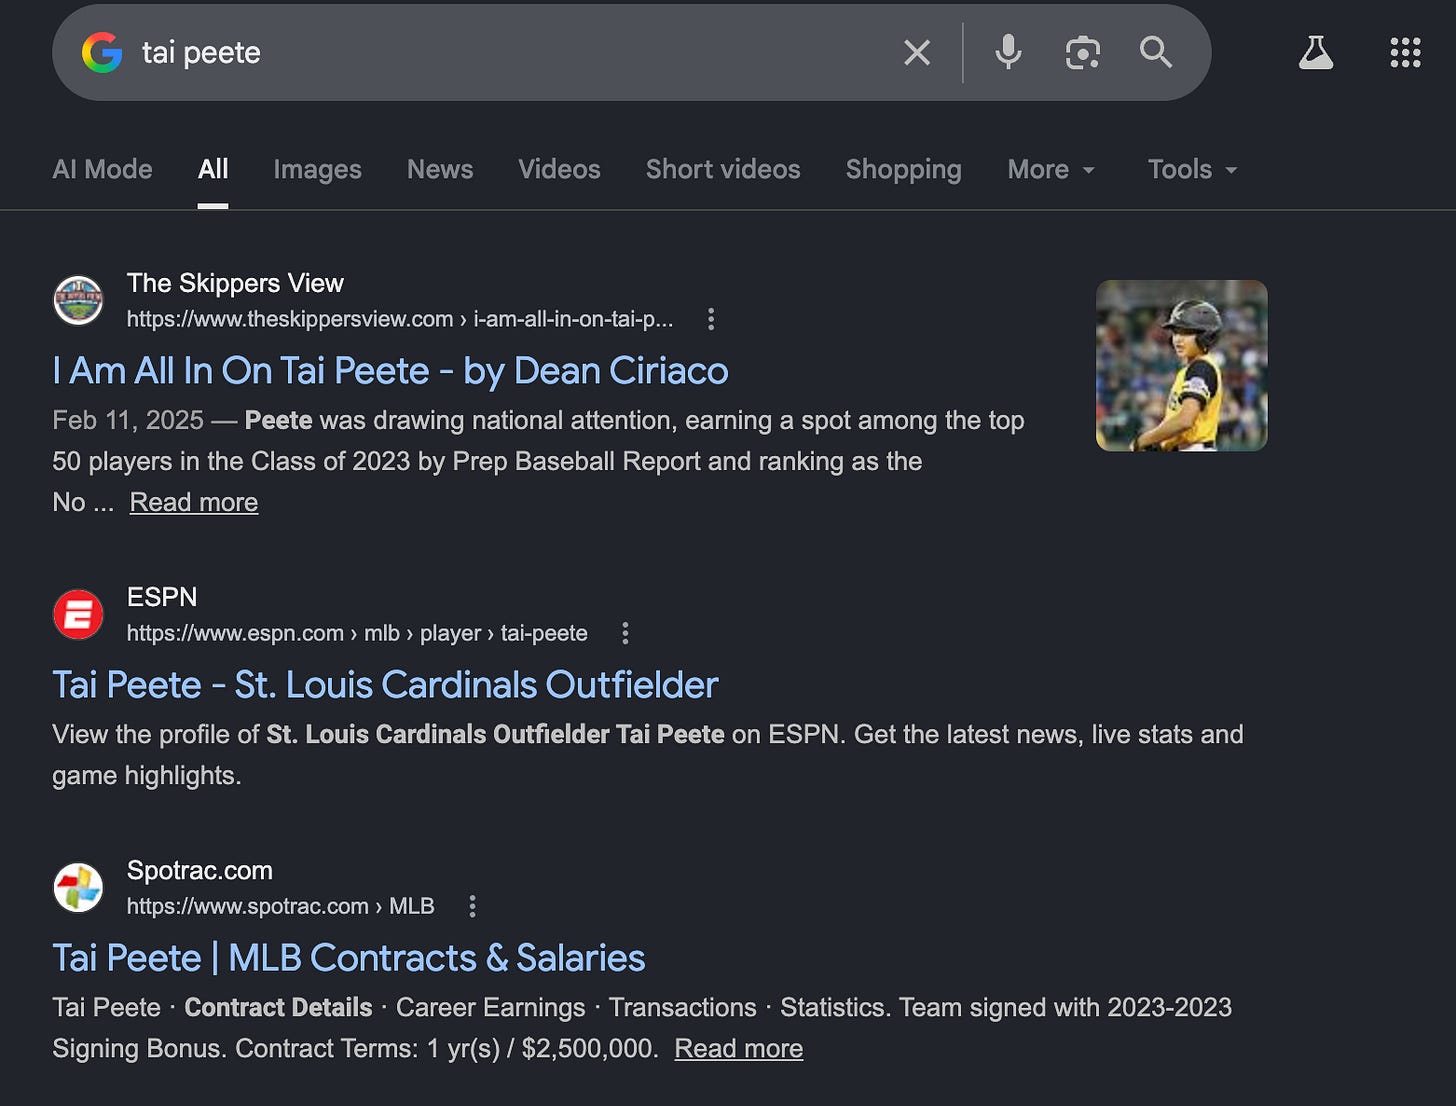
Task: Open the Google apps grid icon
Action: click(1405, 52)
